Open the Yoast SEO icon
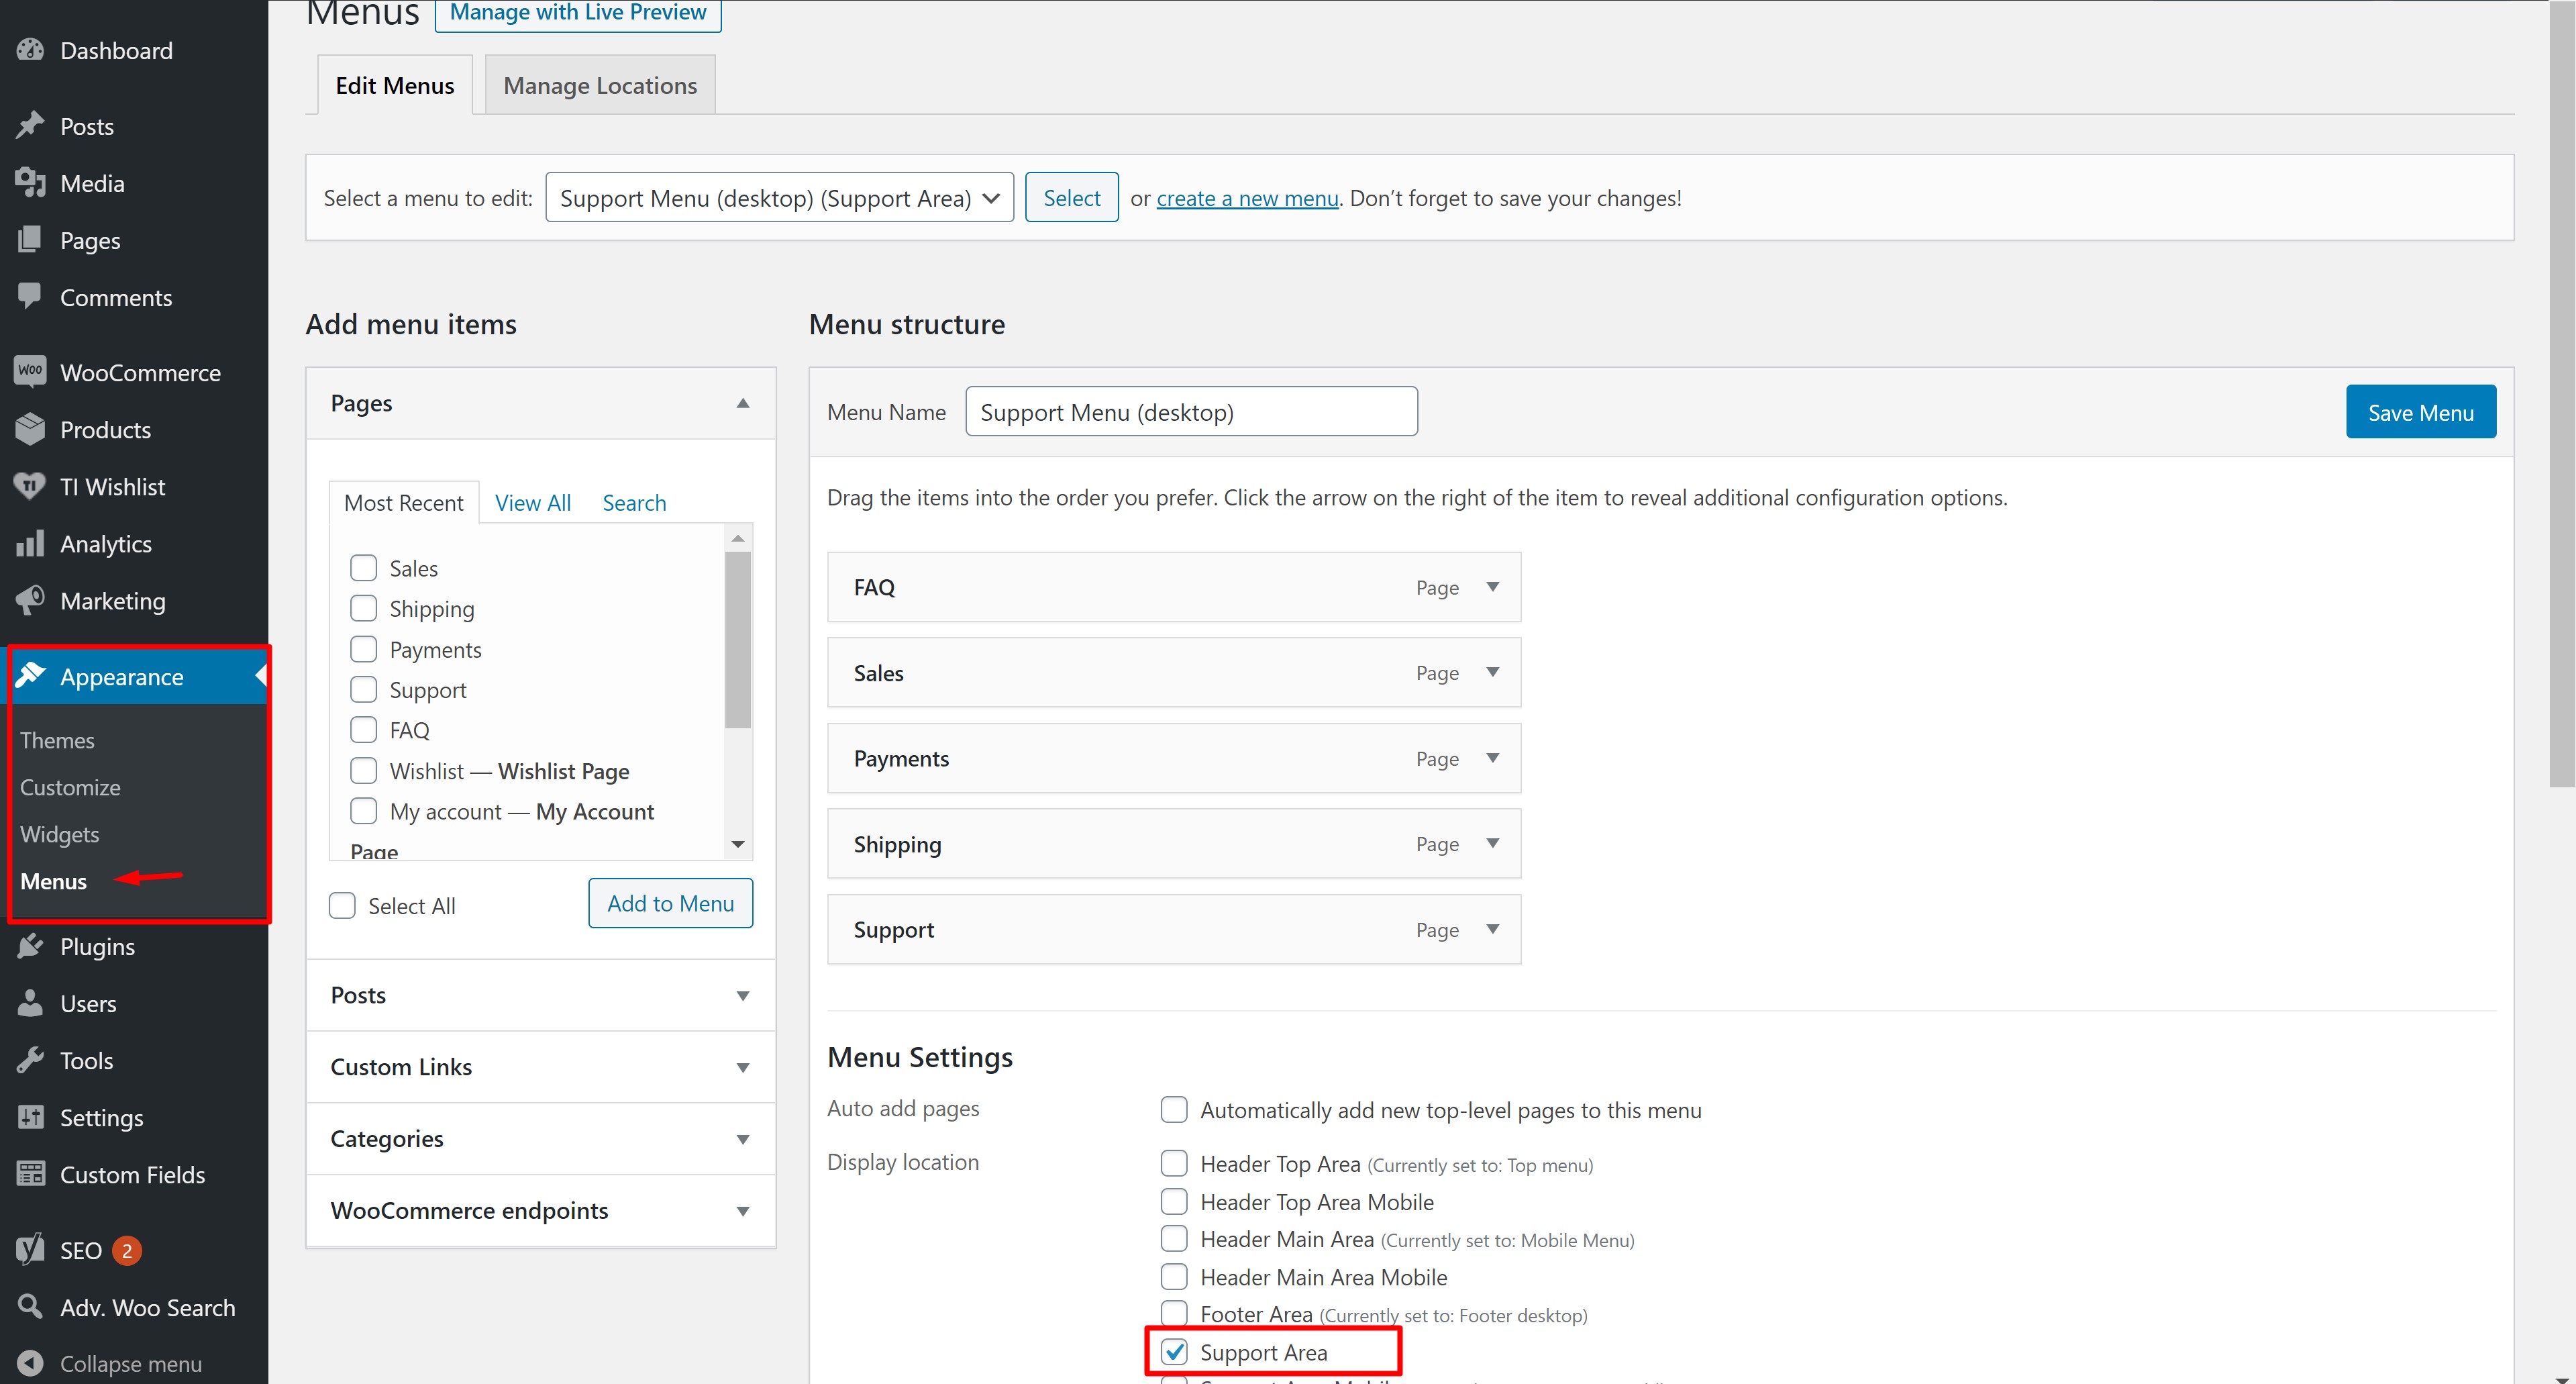Viewport: 2576px width, 1384px height. [x=30, y=1250]
